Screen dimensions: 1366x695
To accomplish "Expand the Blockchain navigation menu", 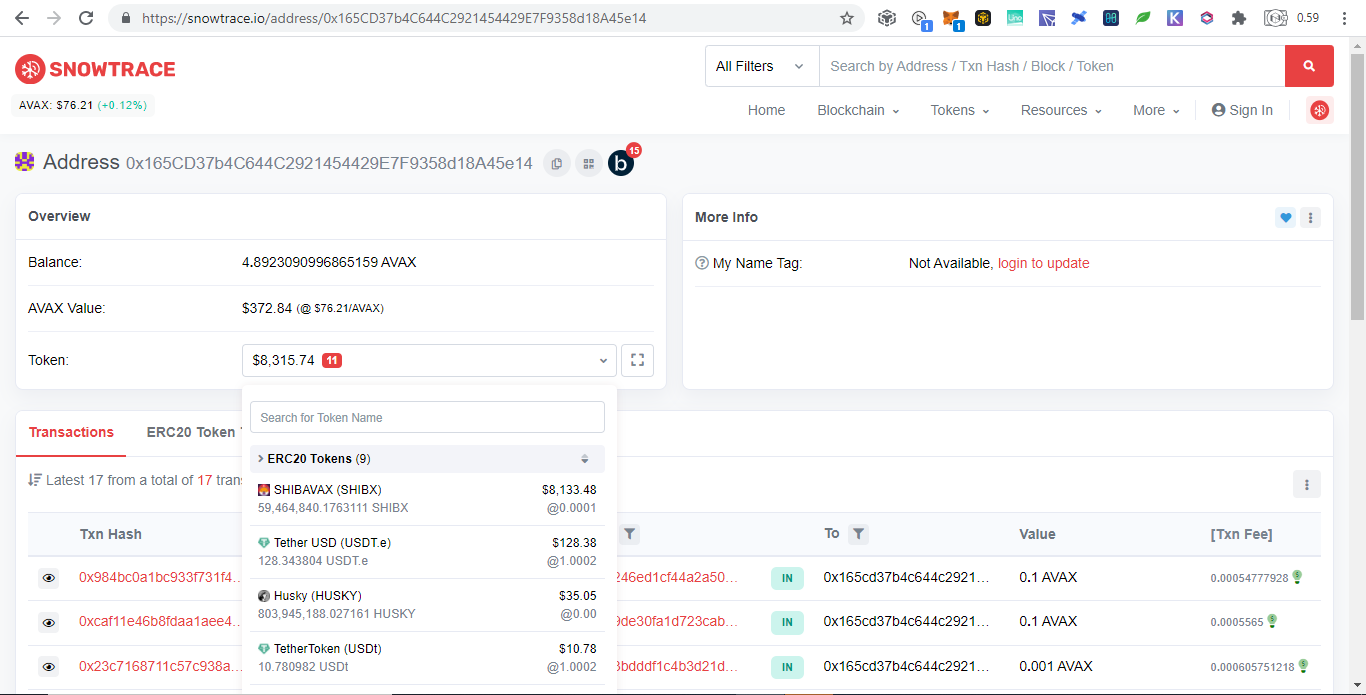I will click(858, 110).
